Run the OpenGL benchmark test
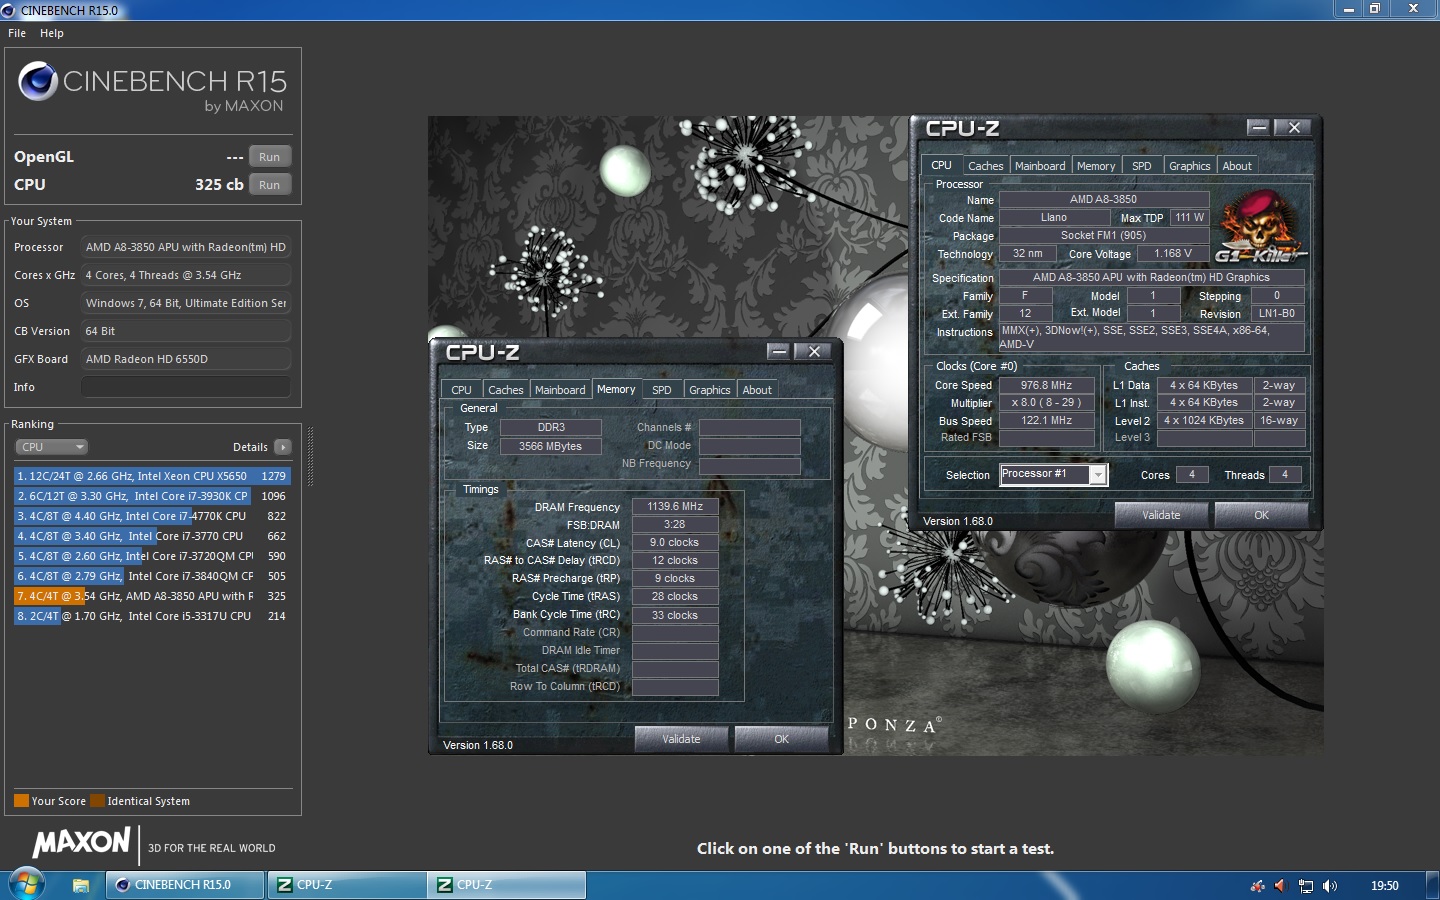Image resolution: width=1440 pixels, height=900 pixels. pyautogui.click(x=269, y=157)
